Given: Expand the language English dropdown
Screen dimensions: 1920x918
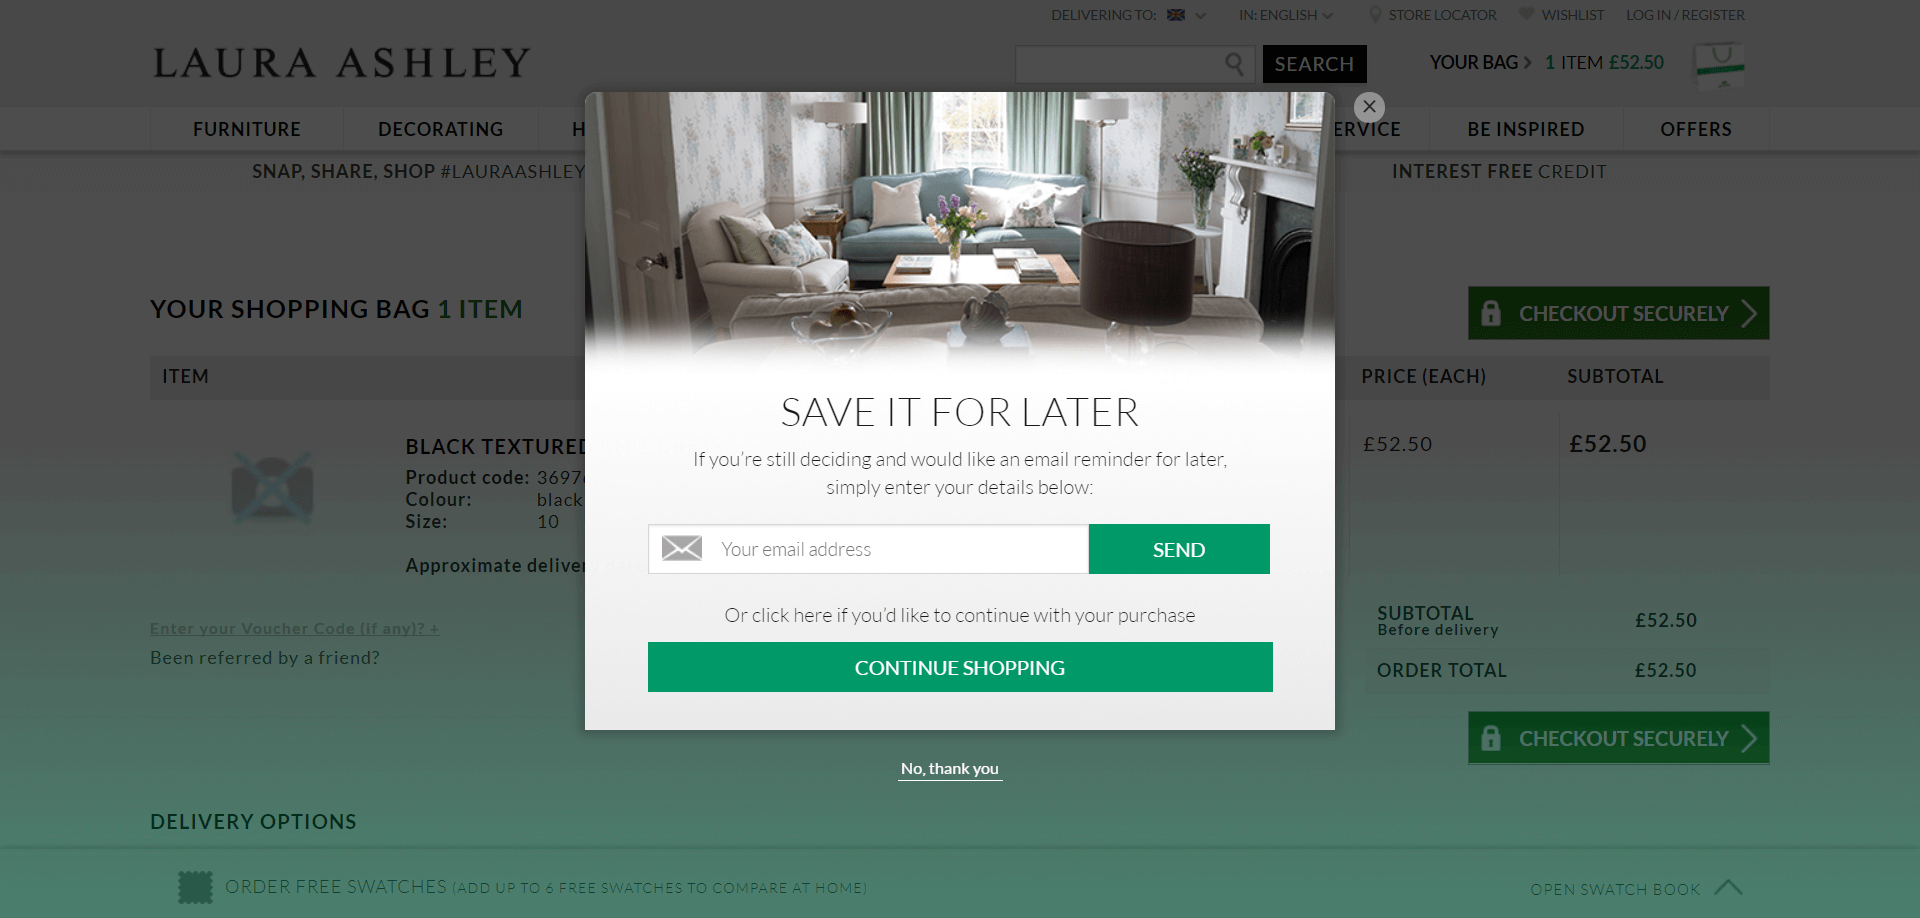Looking at the screenshot, I should coord(1285,15).
